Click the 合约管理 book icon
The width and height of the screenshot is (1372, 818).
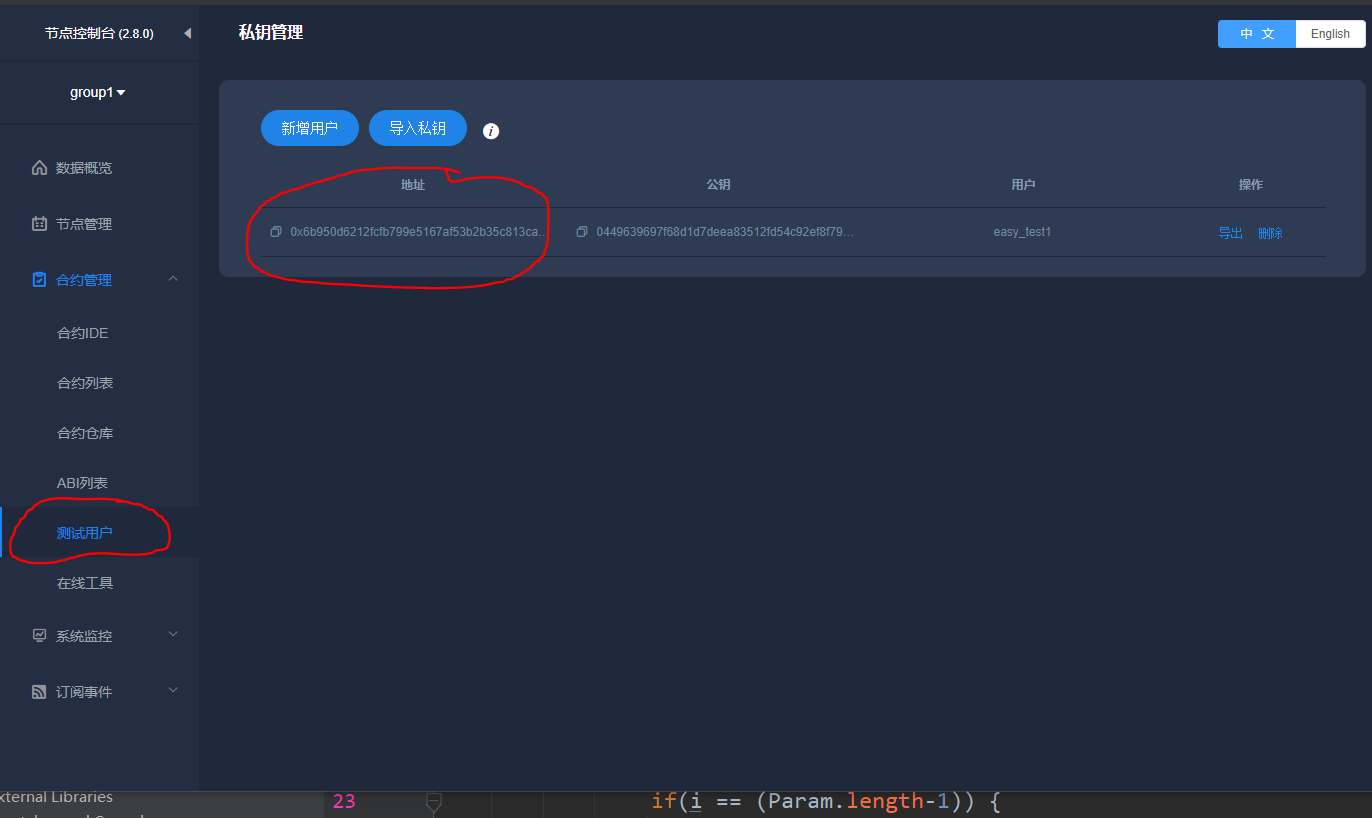pyautogui.click(x=39, y=279)
